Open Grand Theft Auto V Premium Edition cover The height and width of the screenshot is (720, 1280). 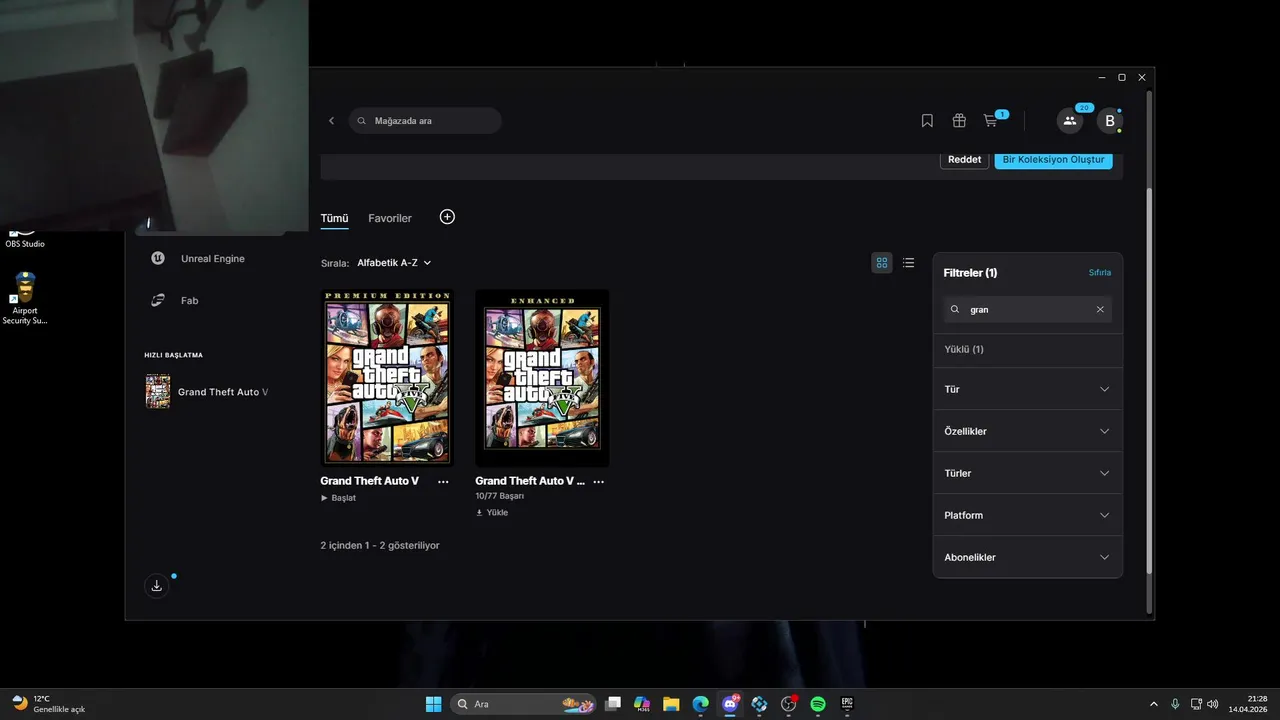pos(387,378)
